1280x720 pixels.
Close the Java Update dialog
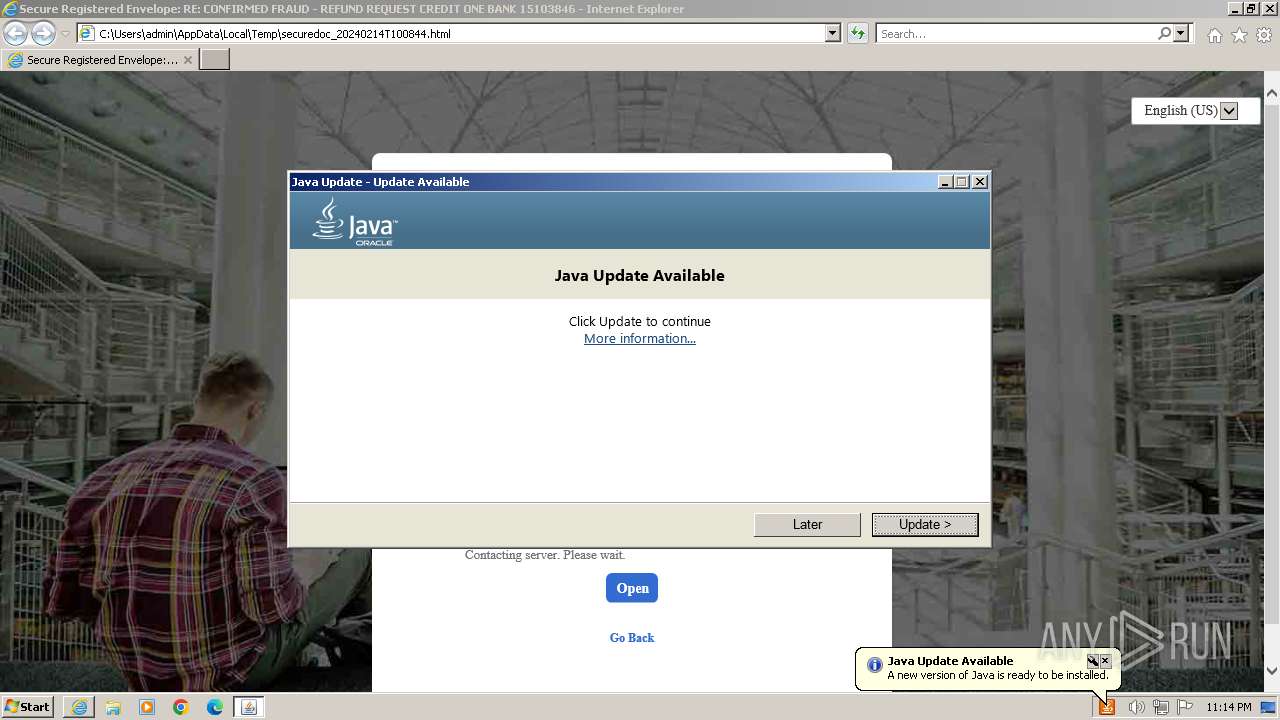[x=980, y=182]
